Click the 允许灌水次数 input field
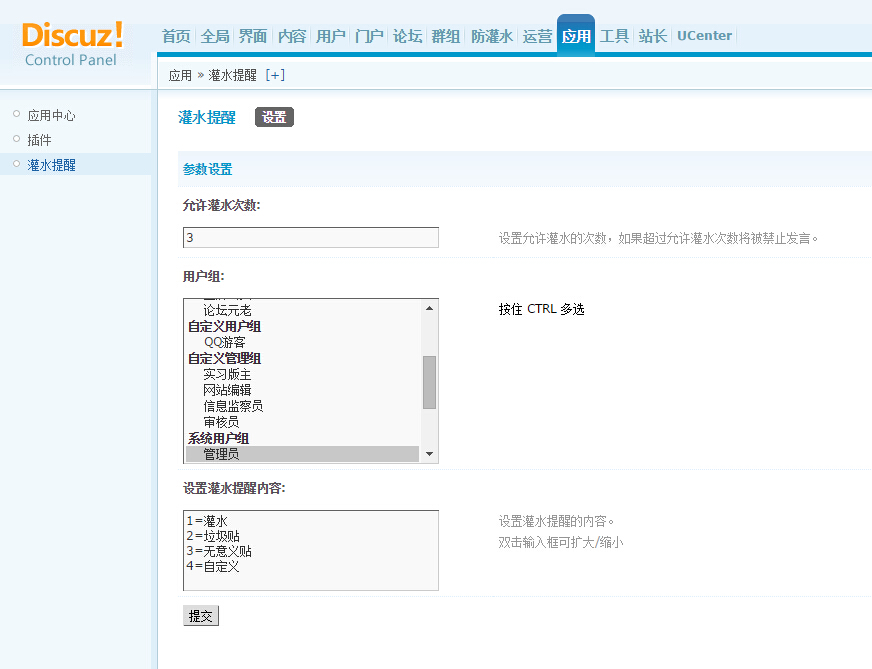The height and width of the screenshot is (669, 872). 310,238
